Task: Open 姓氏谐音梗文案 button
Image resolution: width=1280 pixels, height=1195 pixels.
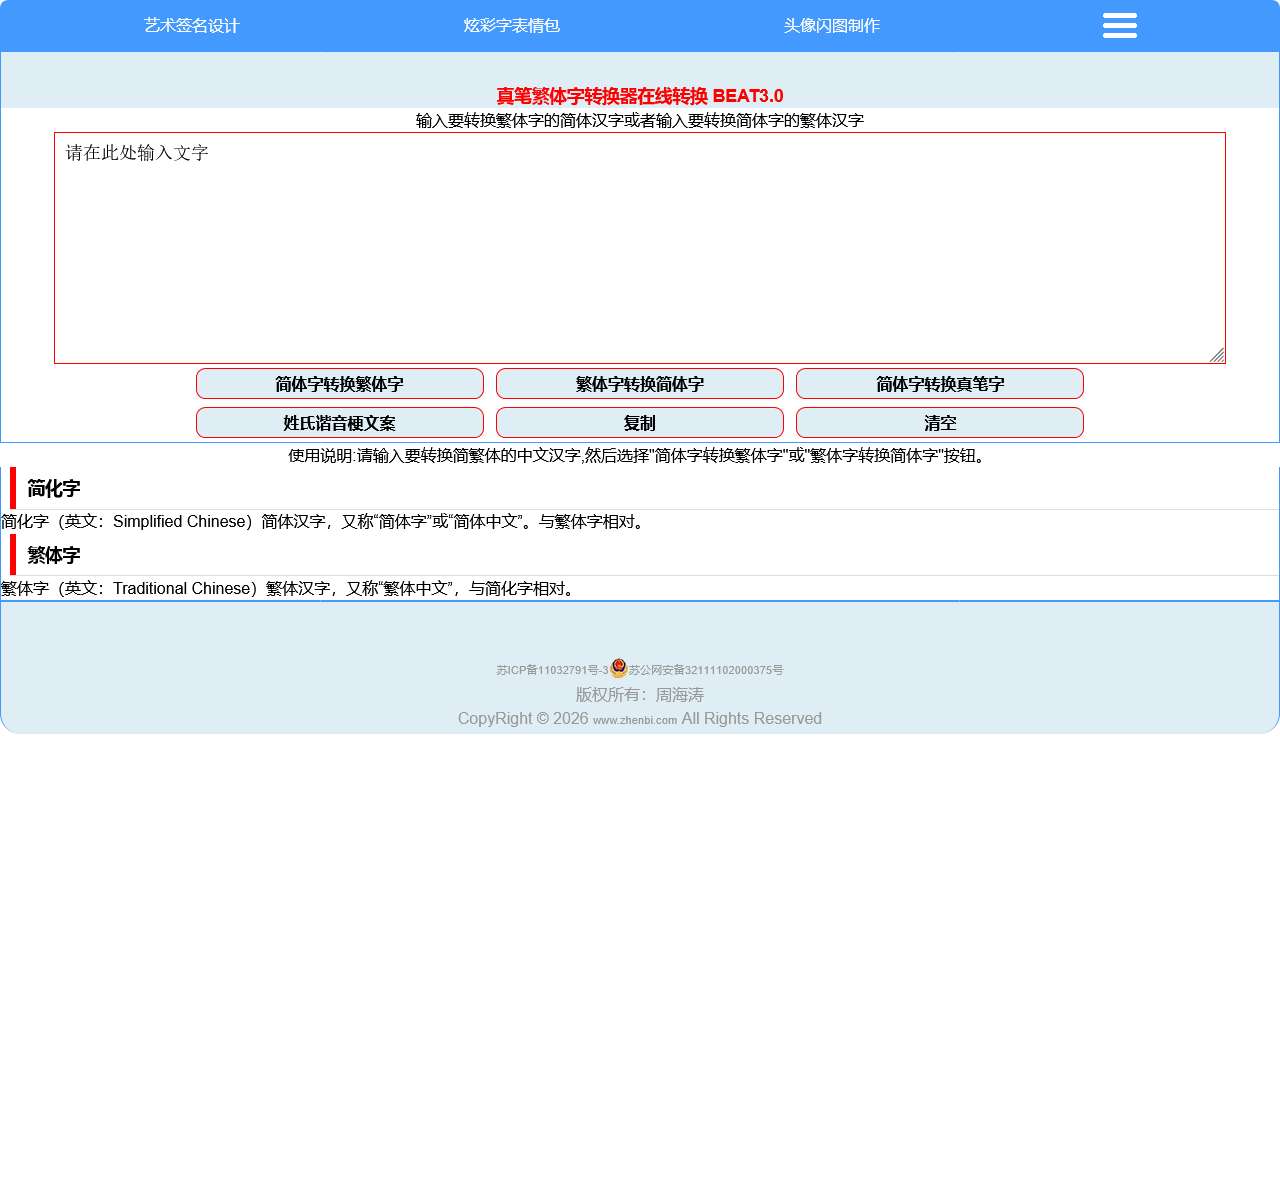Action: tap(339, 423)
